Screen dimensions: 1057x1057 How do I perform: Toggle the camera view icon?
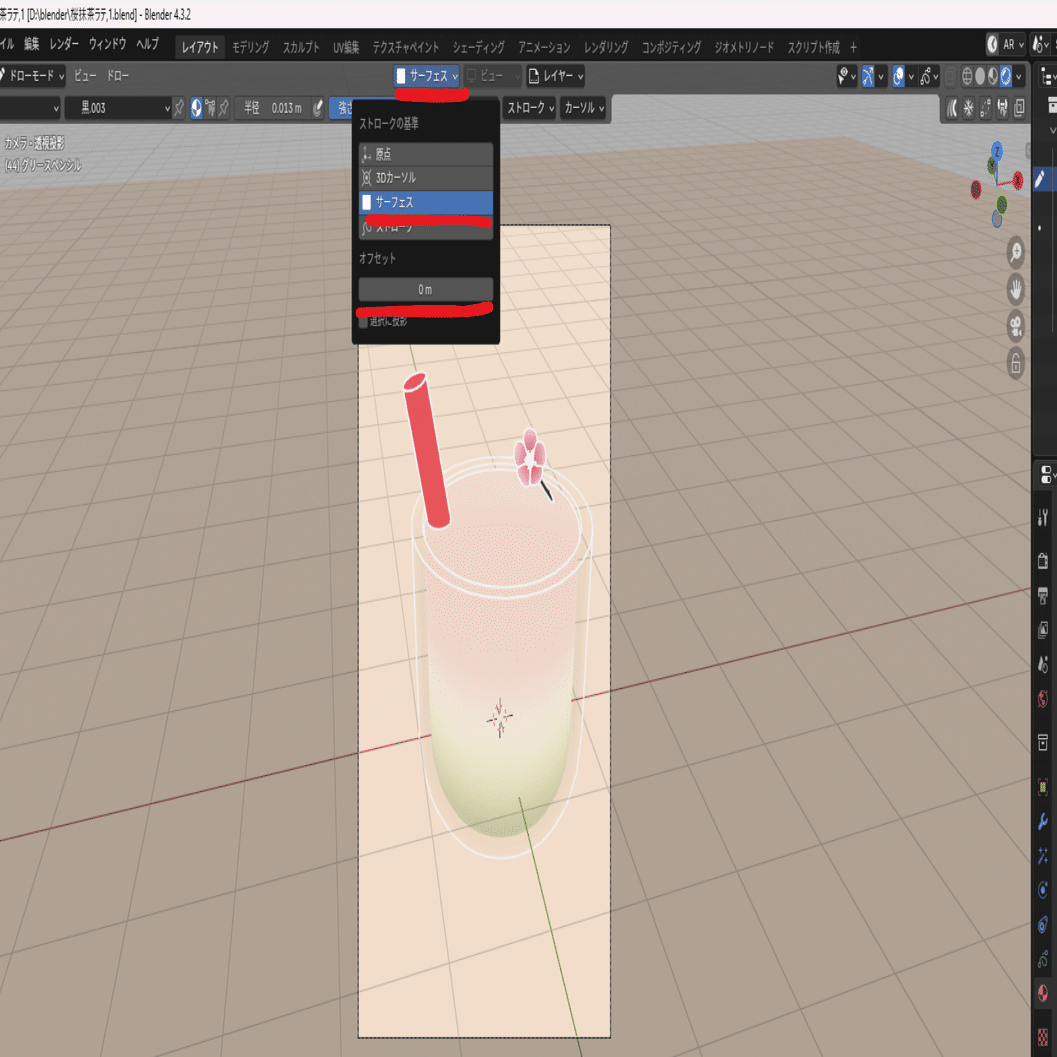point(1015,327)
